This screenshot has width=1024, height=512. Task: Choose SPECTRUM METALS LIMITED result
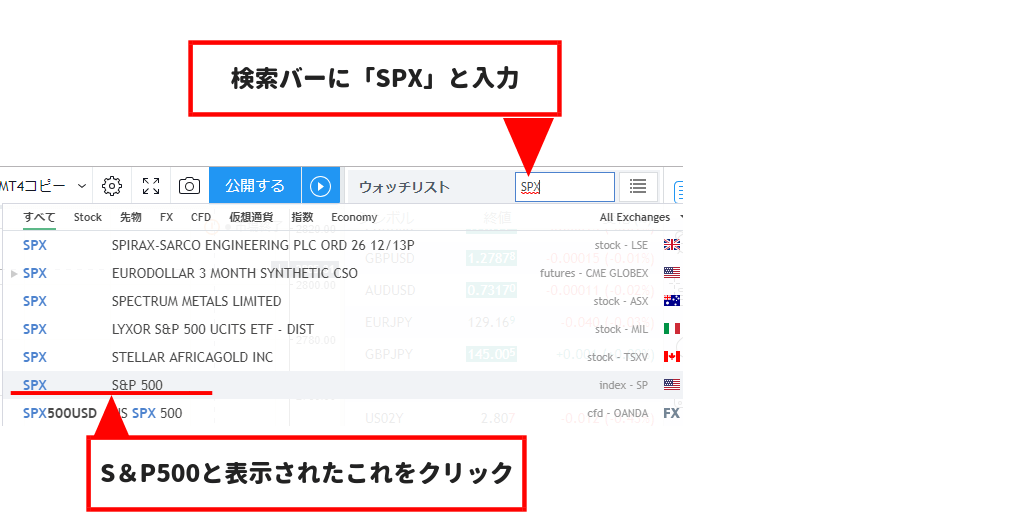(x=343, y=301)
